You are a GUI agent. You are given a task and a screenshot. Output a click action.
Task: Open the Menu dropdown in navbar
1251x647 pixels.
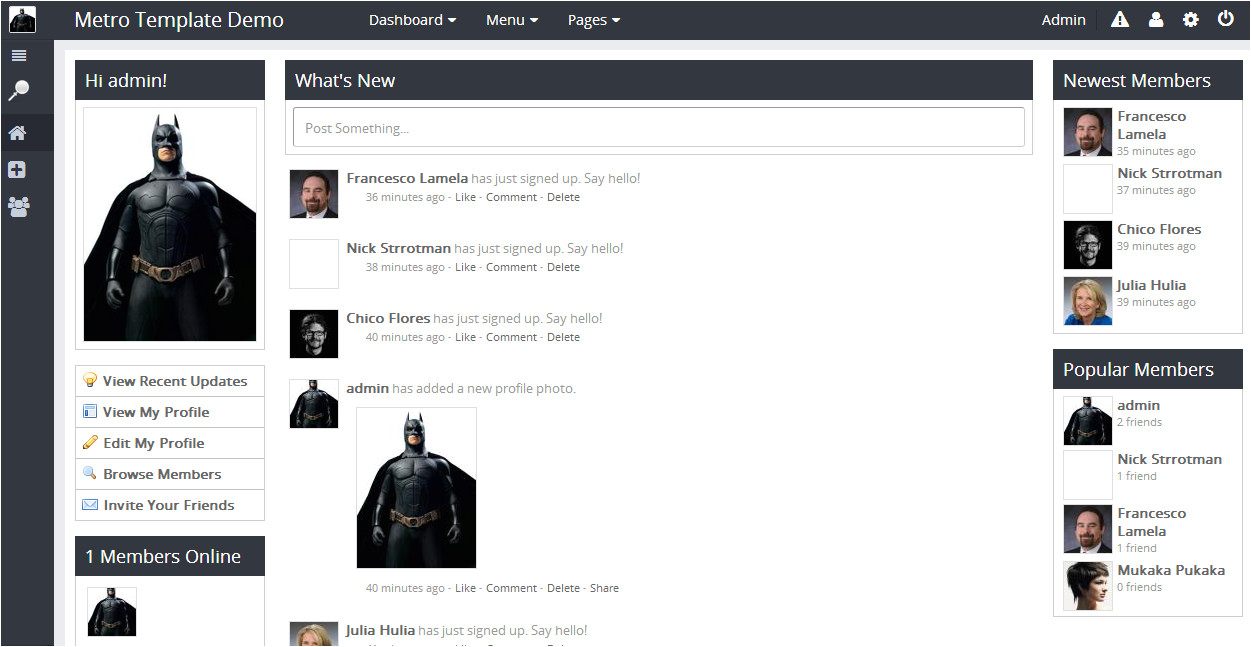[511, 20]
